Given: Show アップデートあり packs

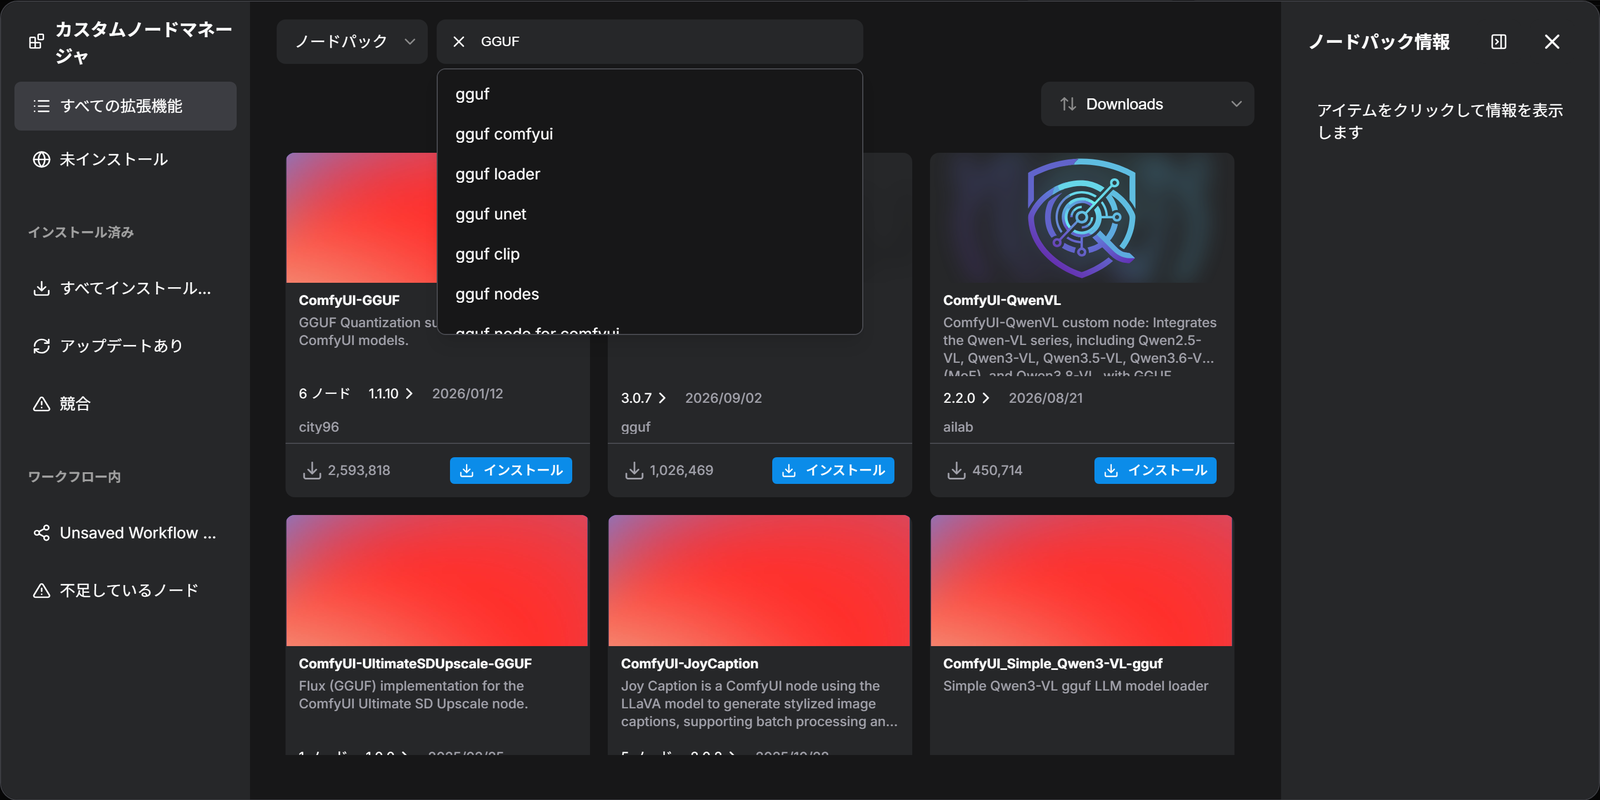Looking at the screenshot, I should click(x=125, y=346).
